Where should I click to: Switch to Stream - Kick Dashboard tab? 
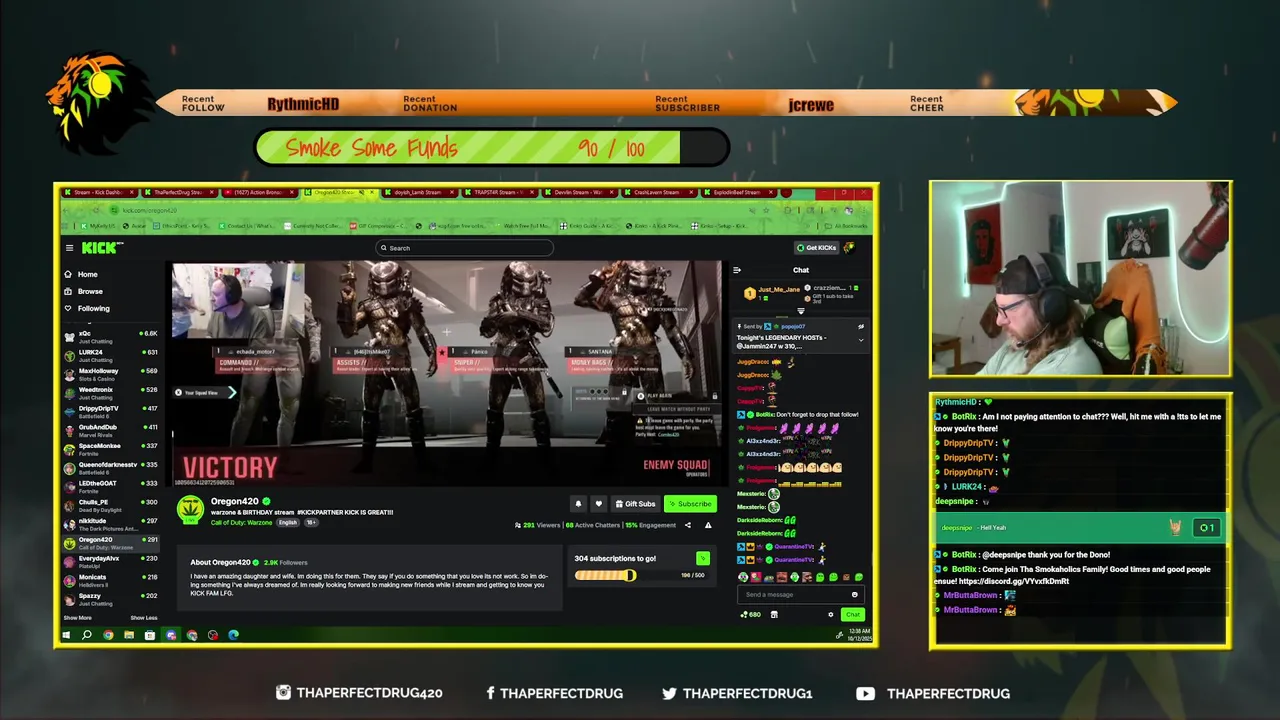99,192
